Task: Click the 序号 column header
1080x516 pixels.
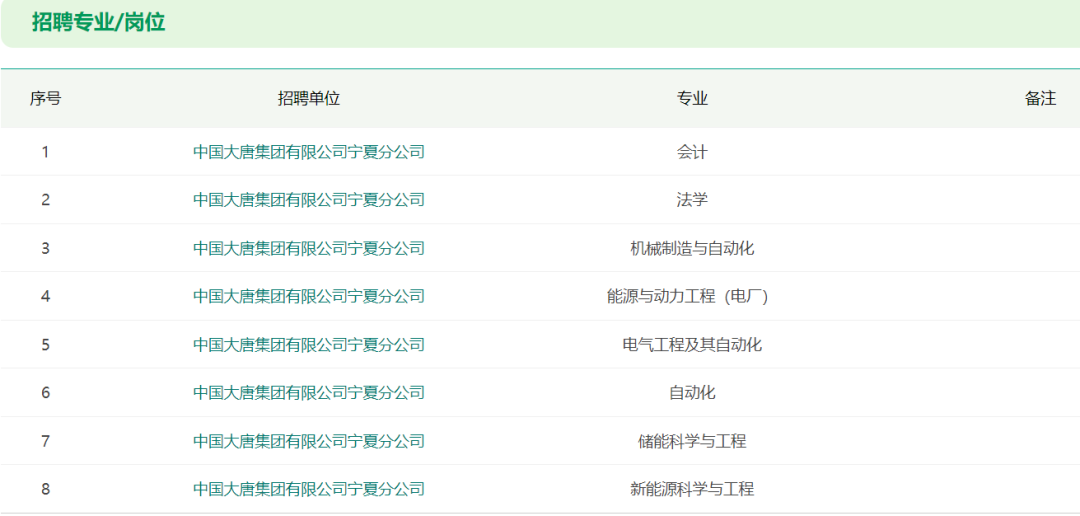Action: [45, 99]
